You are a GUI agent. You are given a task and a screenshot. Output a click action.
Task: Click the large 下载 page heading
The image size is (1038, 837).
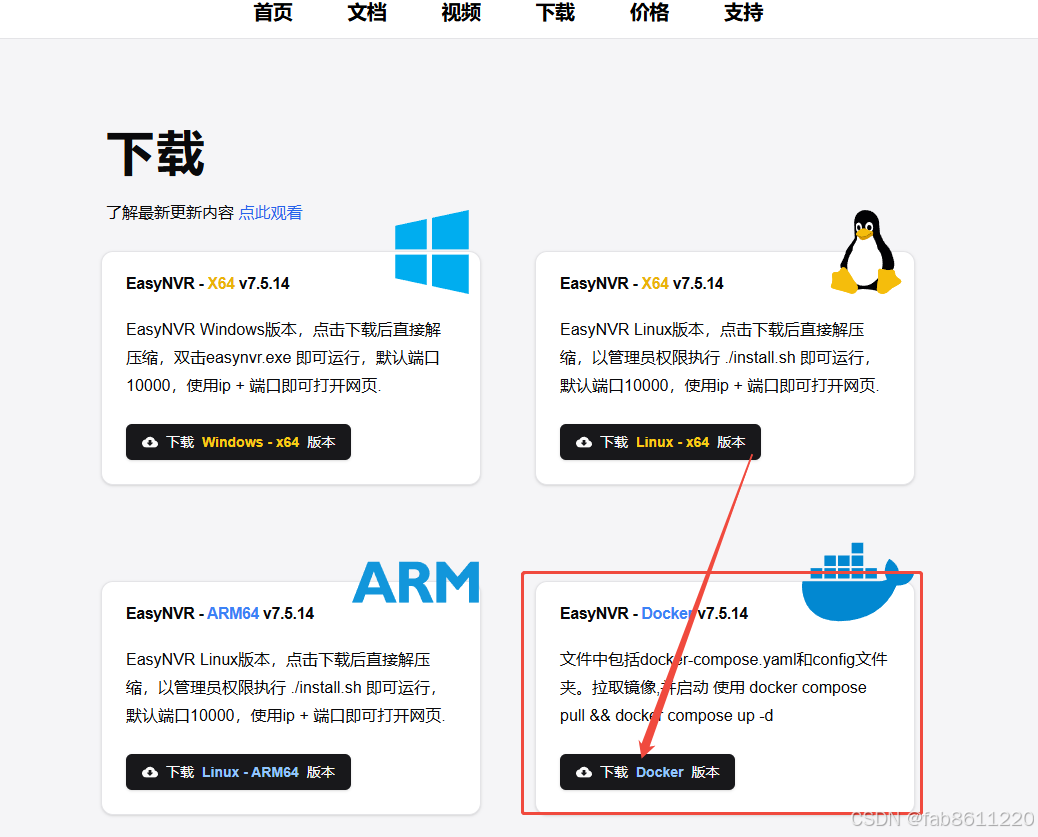[x=156, y=154]
